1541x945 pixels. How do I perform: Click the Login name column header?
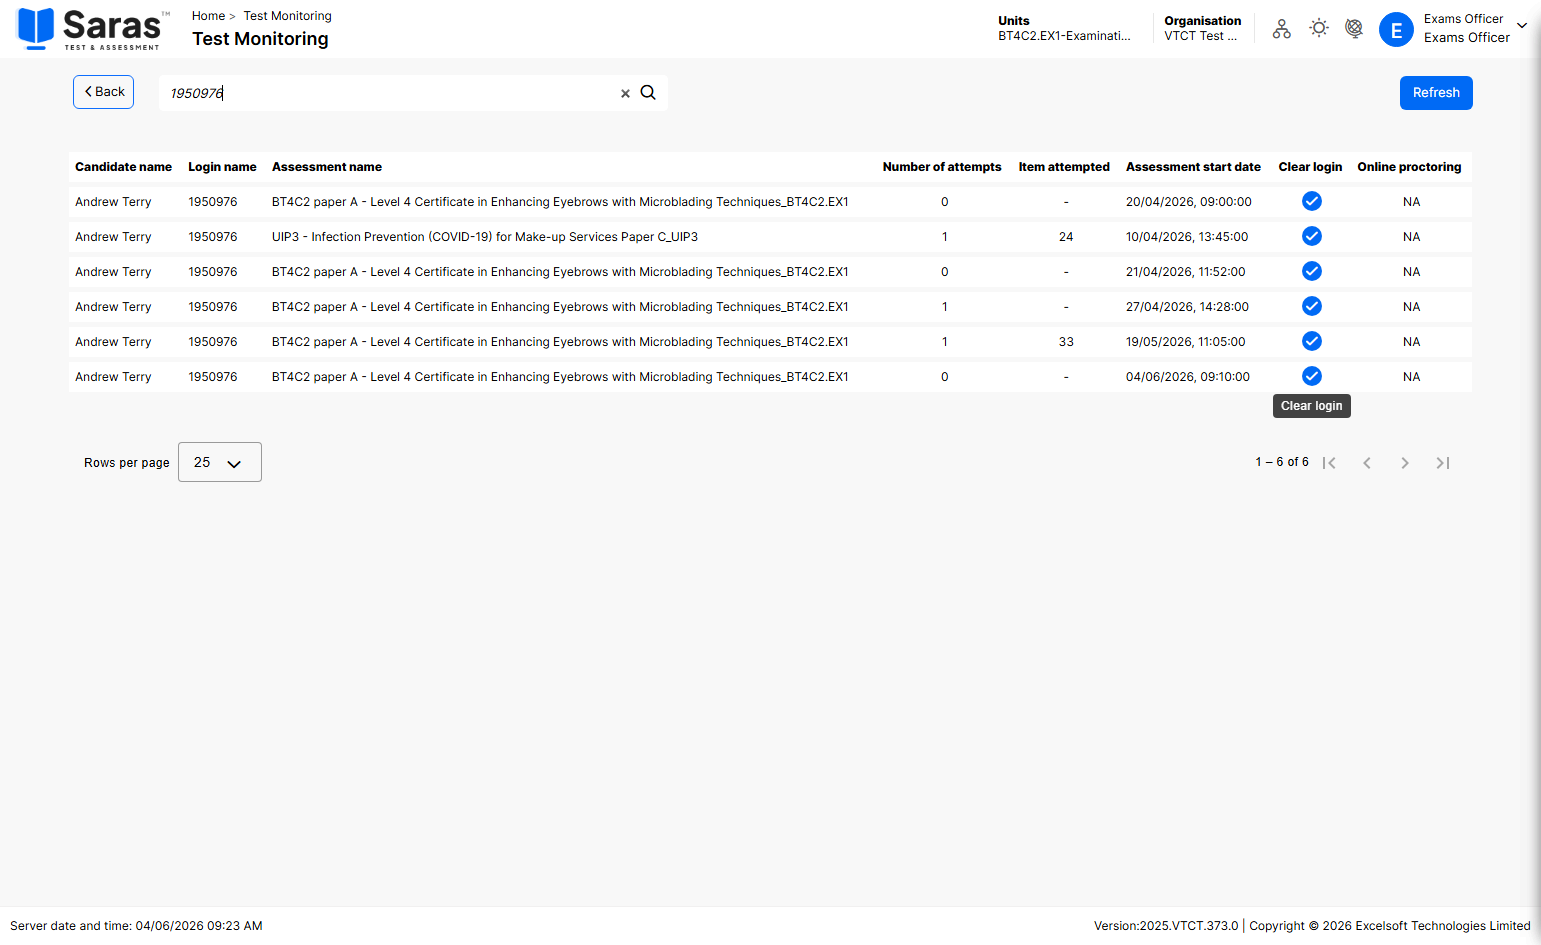tap(222, 167)
